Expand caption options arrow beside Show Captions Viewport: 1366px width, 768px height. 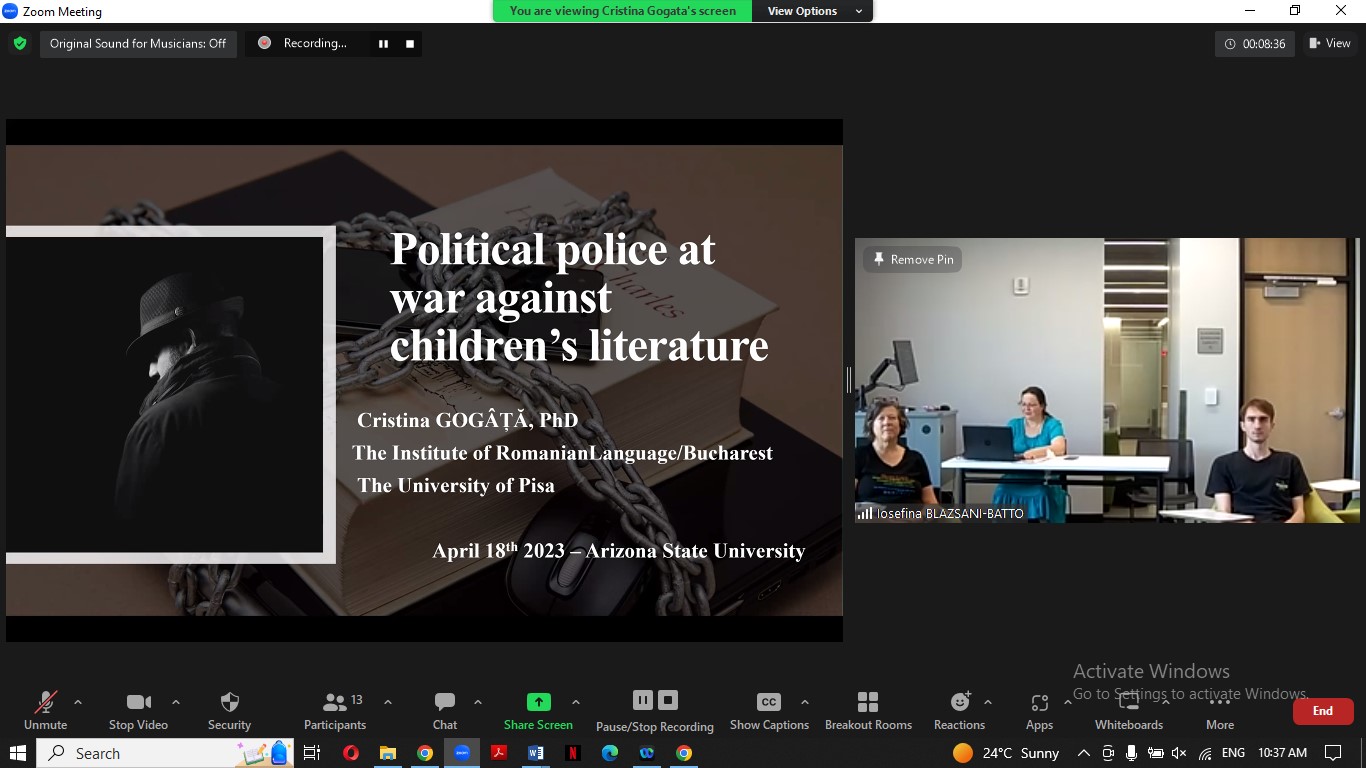pyautogui.click(x=805, y=702)
